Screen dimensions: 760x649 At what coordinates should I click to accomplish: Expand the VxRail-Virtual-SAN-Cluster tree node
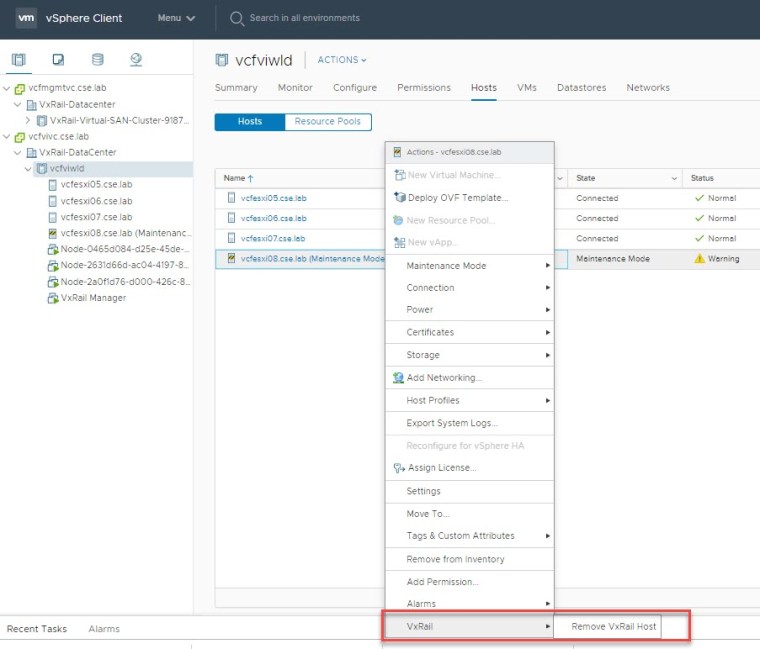tap(28, 120)
